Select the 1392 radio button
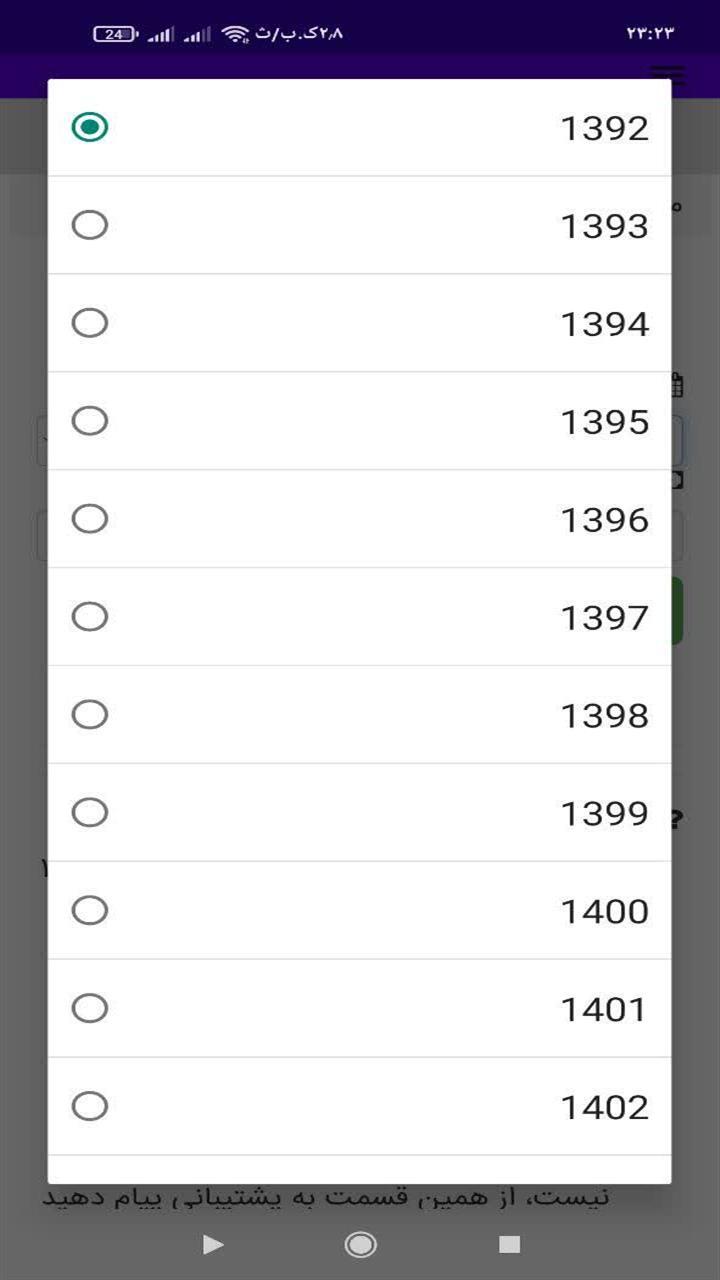This screenshot has width=720, height=1280. coord(90,127)
